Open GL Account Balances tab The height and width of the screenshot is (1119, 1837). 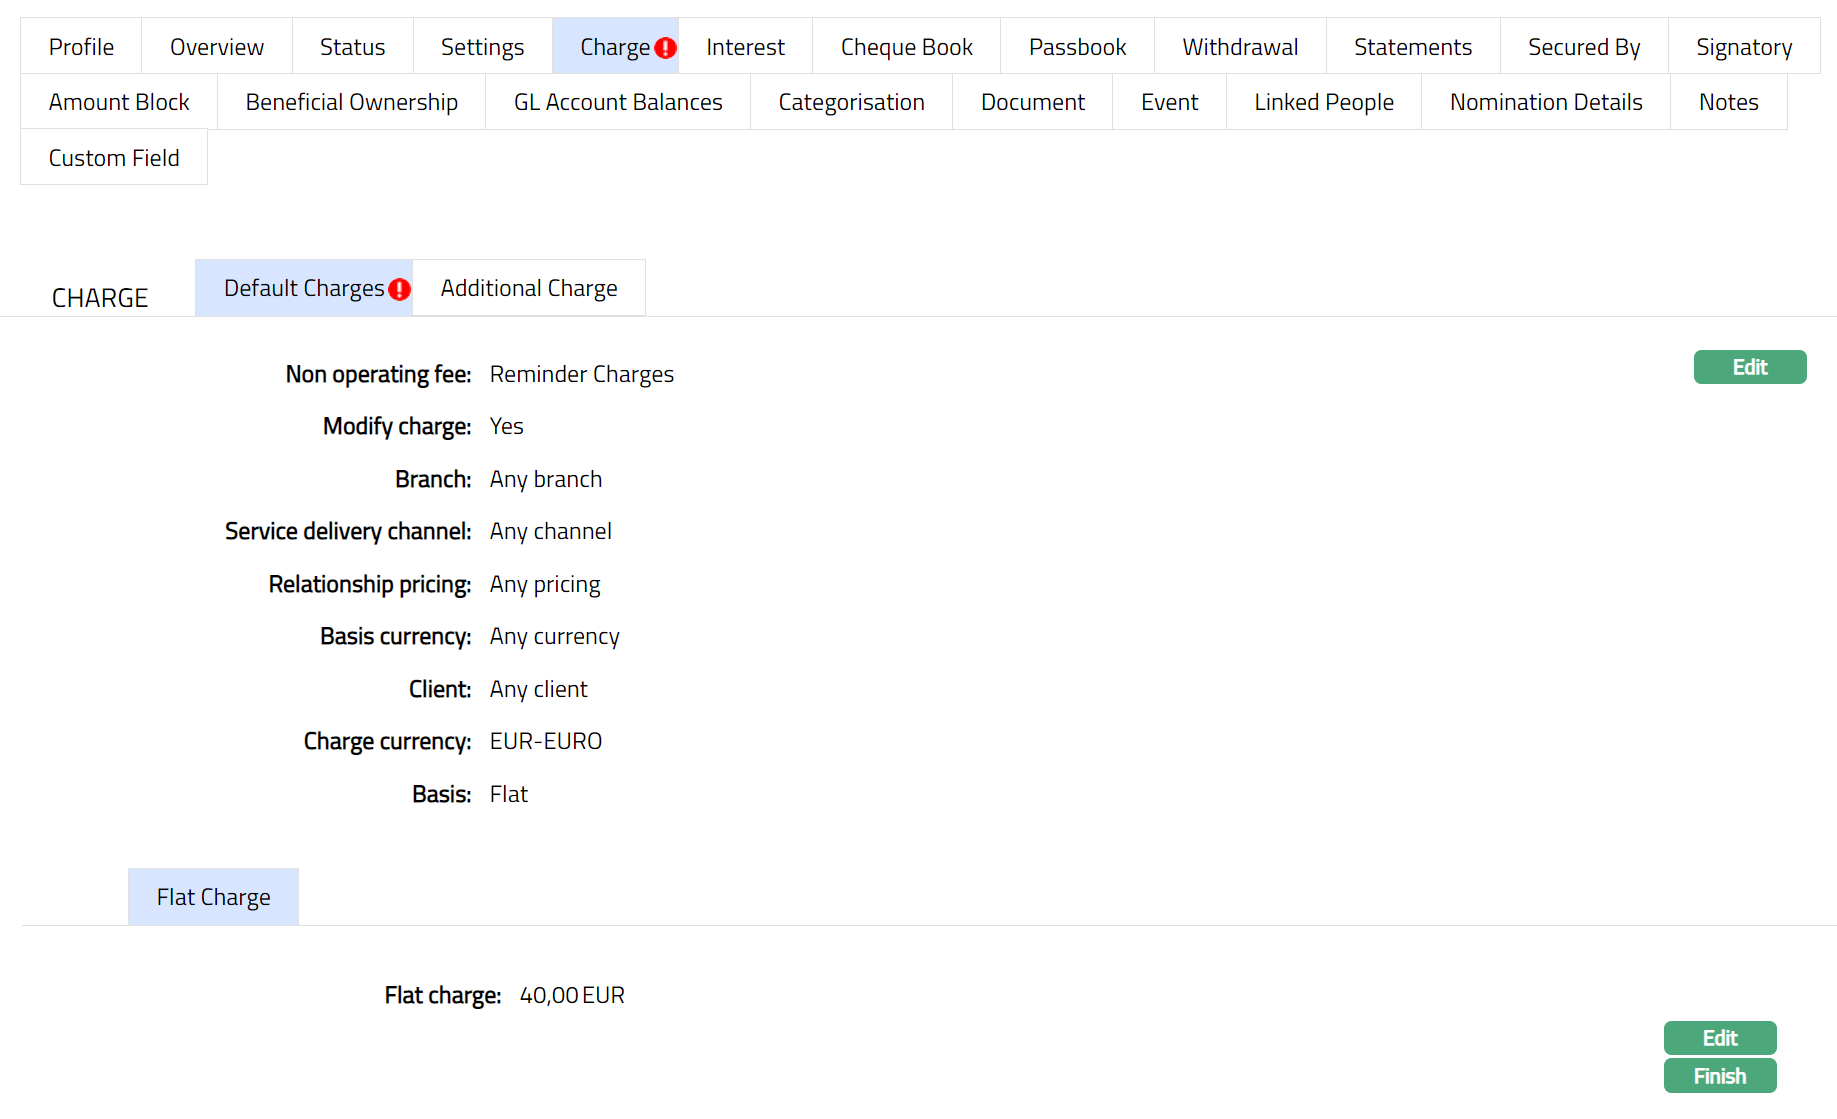(x=617, y=102)
